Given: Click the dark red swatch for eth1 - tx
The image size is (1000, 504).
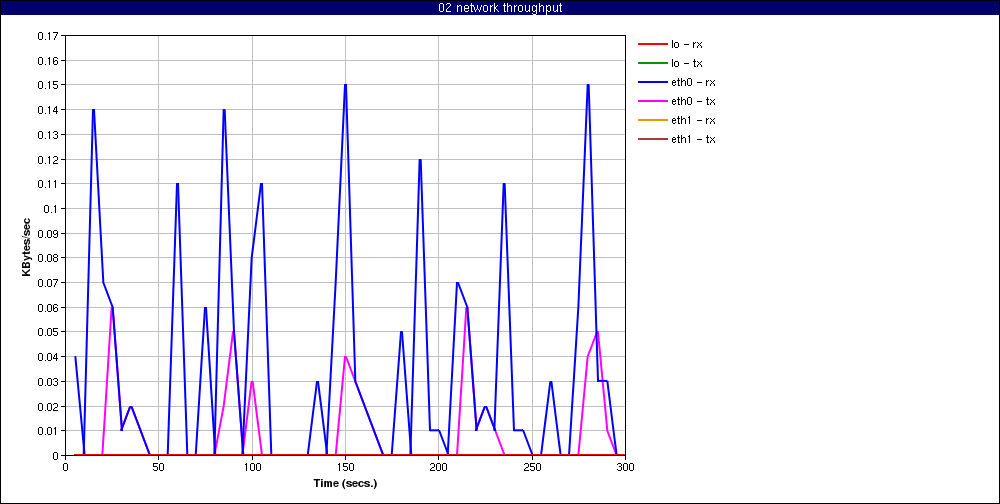Looking at the screenshot, I should 652,139.
